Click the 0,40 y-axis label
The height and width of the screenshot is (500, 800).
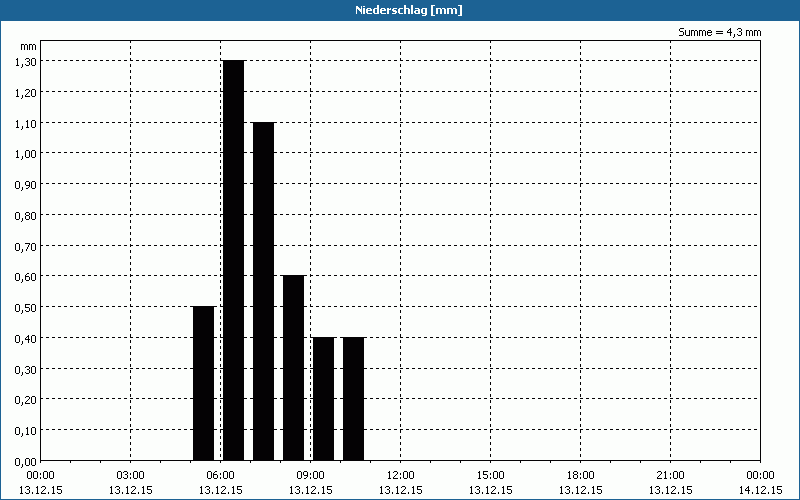point(26,338)
